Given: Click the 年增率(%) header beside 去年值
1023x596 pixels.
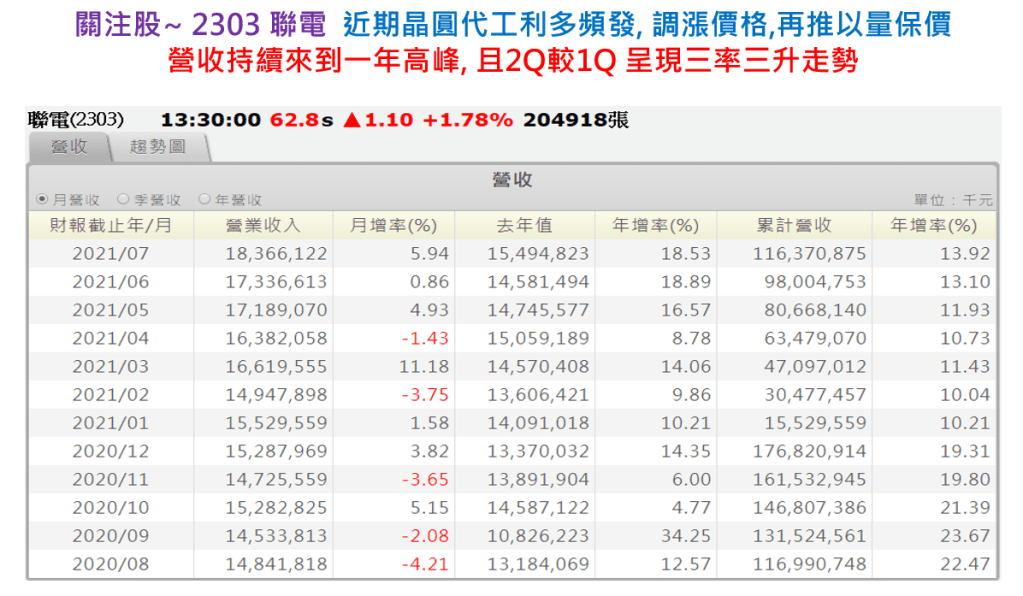Looking at the screenshot, I should point(655,226).
